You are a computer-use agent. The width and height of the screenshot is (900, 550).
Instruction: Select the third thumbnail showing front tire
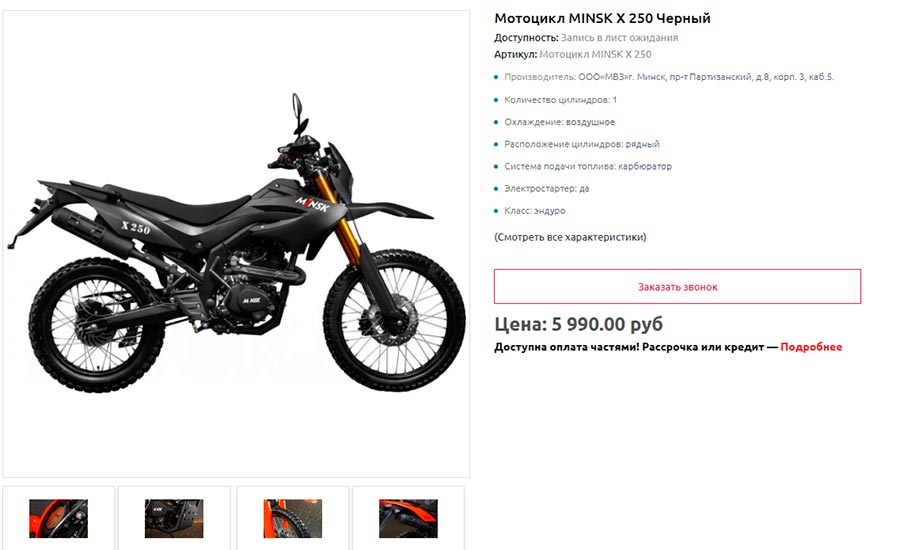coord(293,518)
